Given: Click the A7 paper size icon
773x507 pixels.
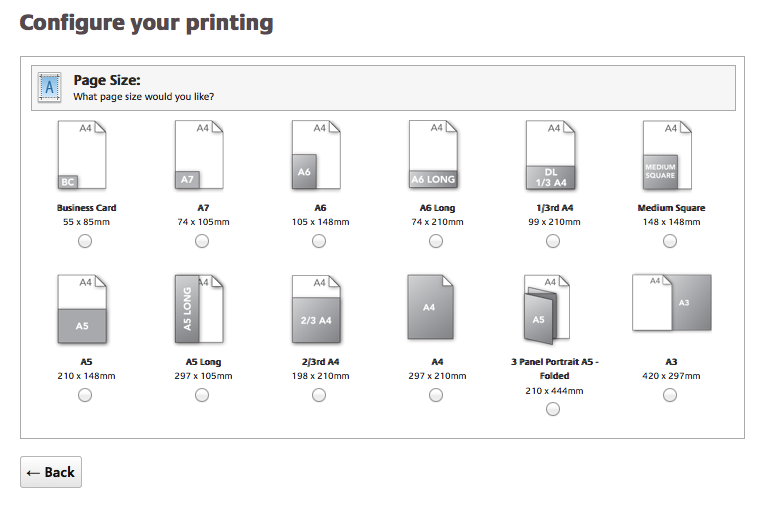Looking at the screenshot, I should coord(199,156).
